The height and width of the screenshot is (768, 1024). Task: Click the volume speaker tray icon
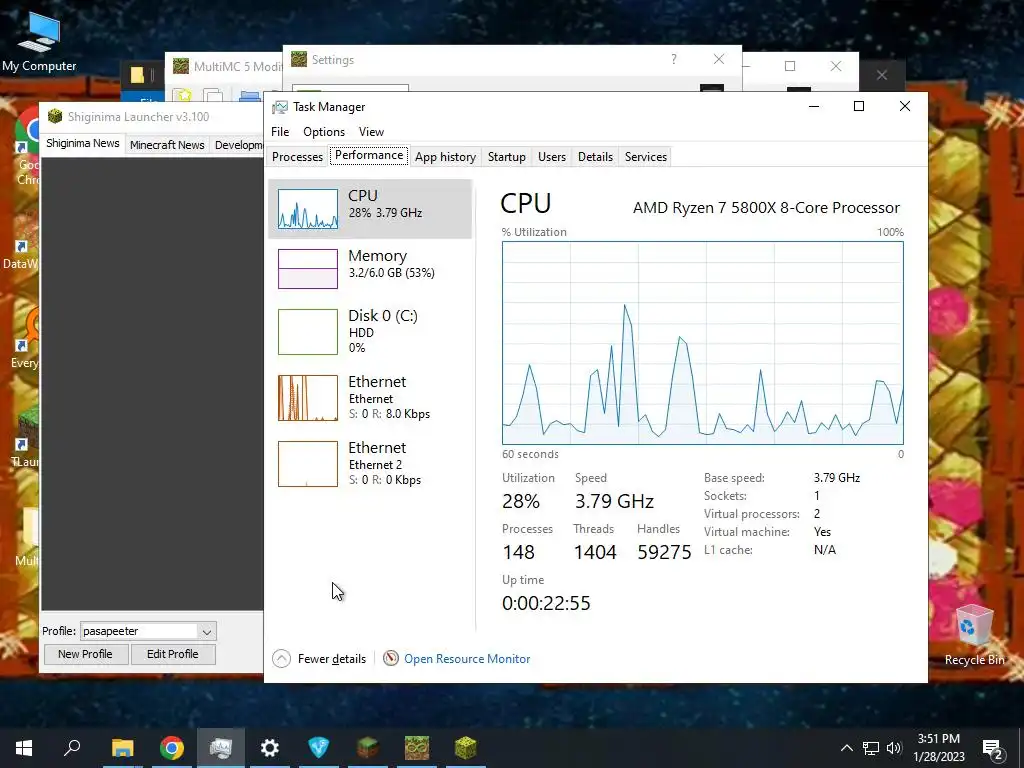894,748
